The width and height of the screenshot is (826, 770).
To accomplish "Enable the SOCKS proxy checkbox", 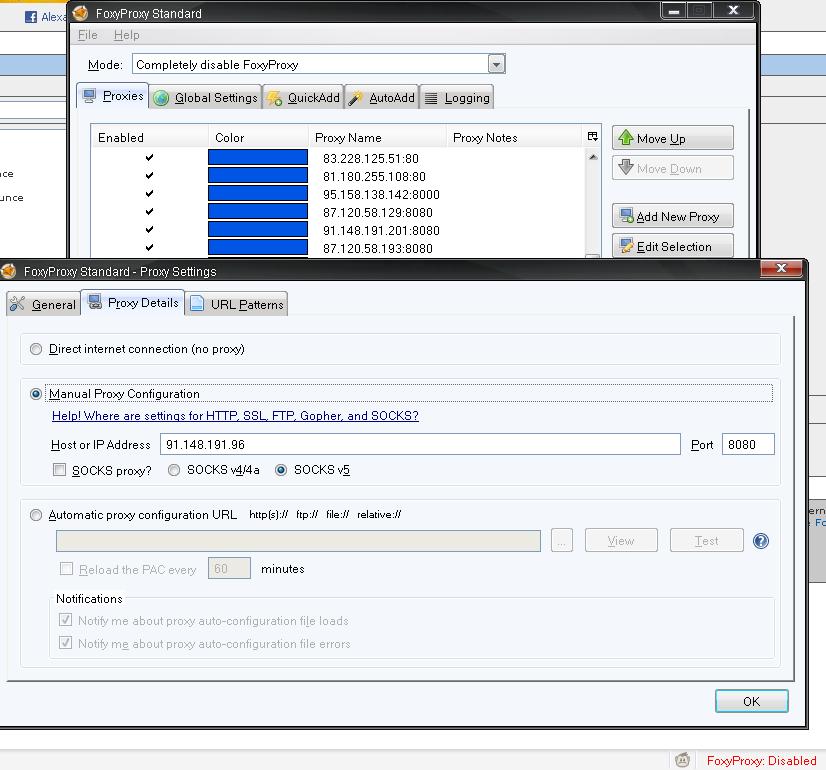I will (x=60, y=470).
